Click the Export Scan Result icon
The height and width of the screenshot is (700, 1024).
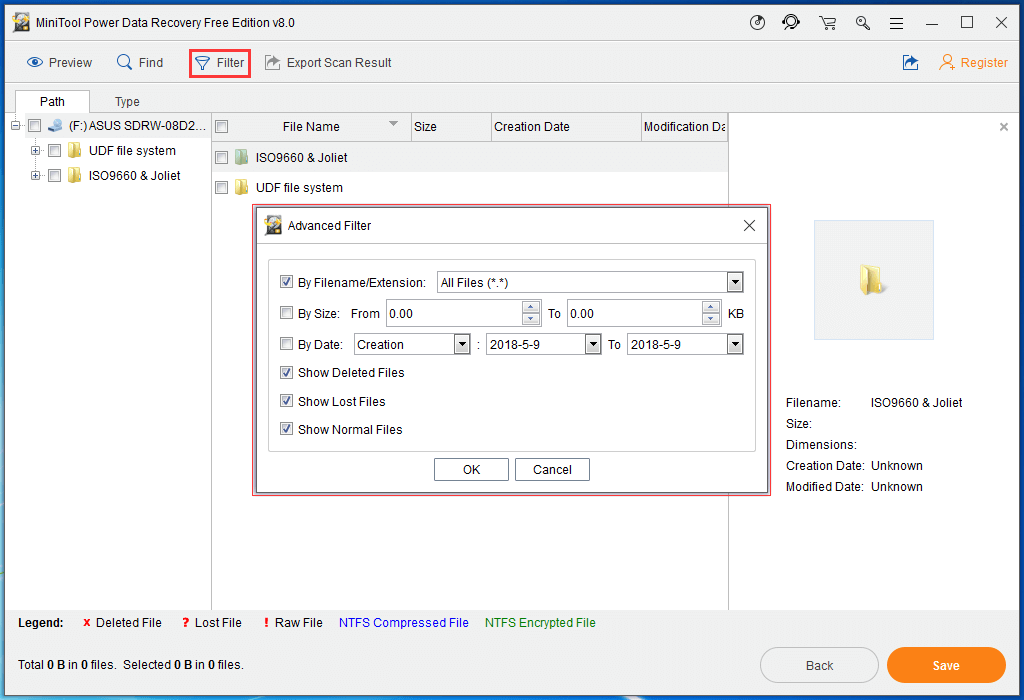(271, 62)
